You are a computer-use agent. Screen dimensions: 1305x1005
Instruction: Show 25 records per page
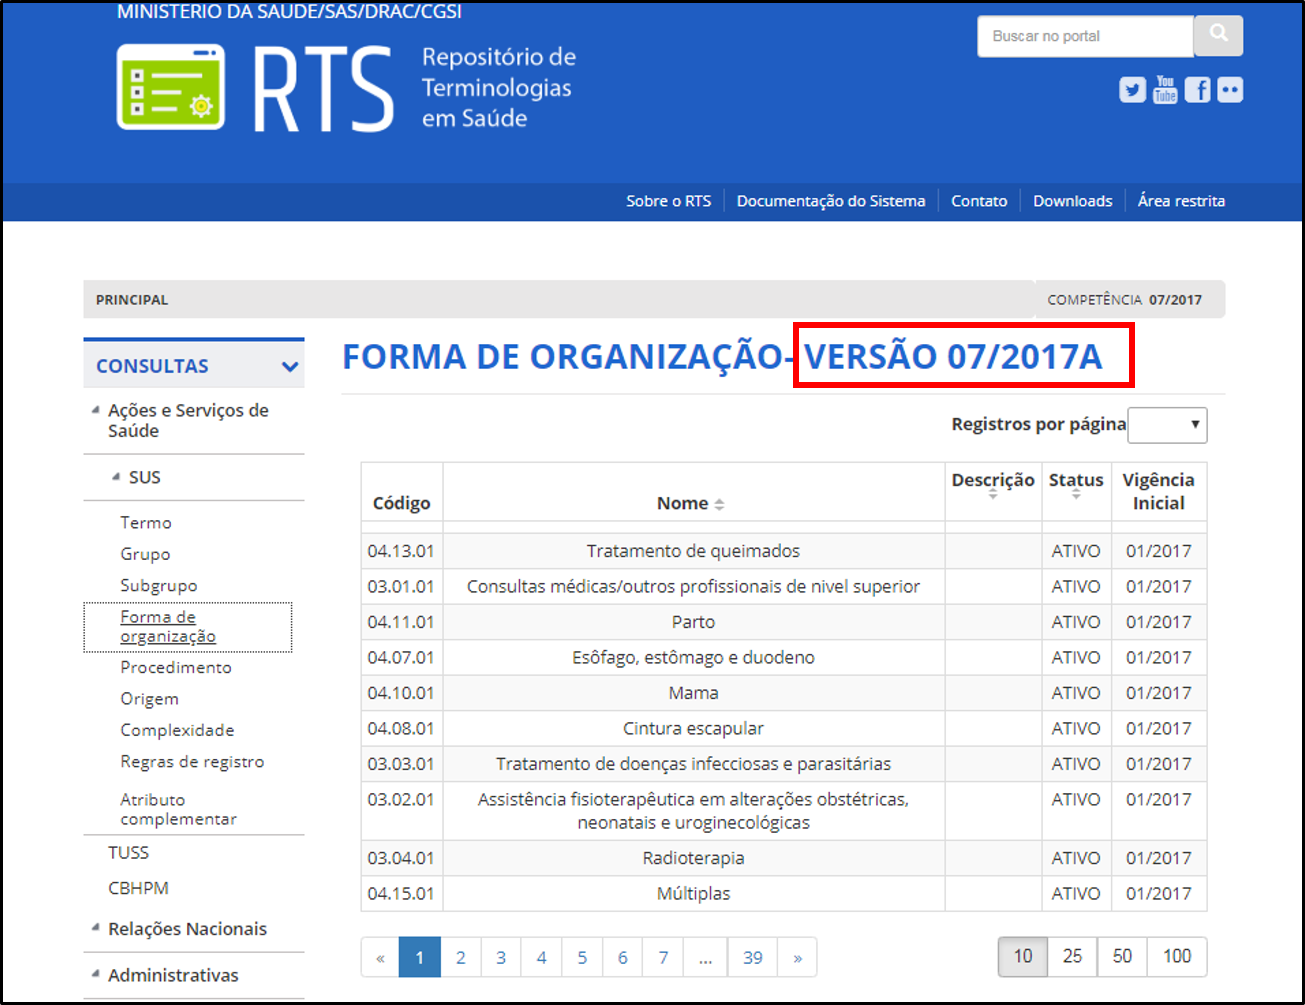[1072, 957]
